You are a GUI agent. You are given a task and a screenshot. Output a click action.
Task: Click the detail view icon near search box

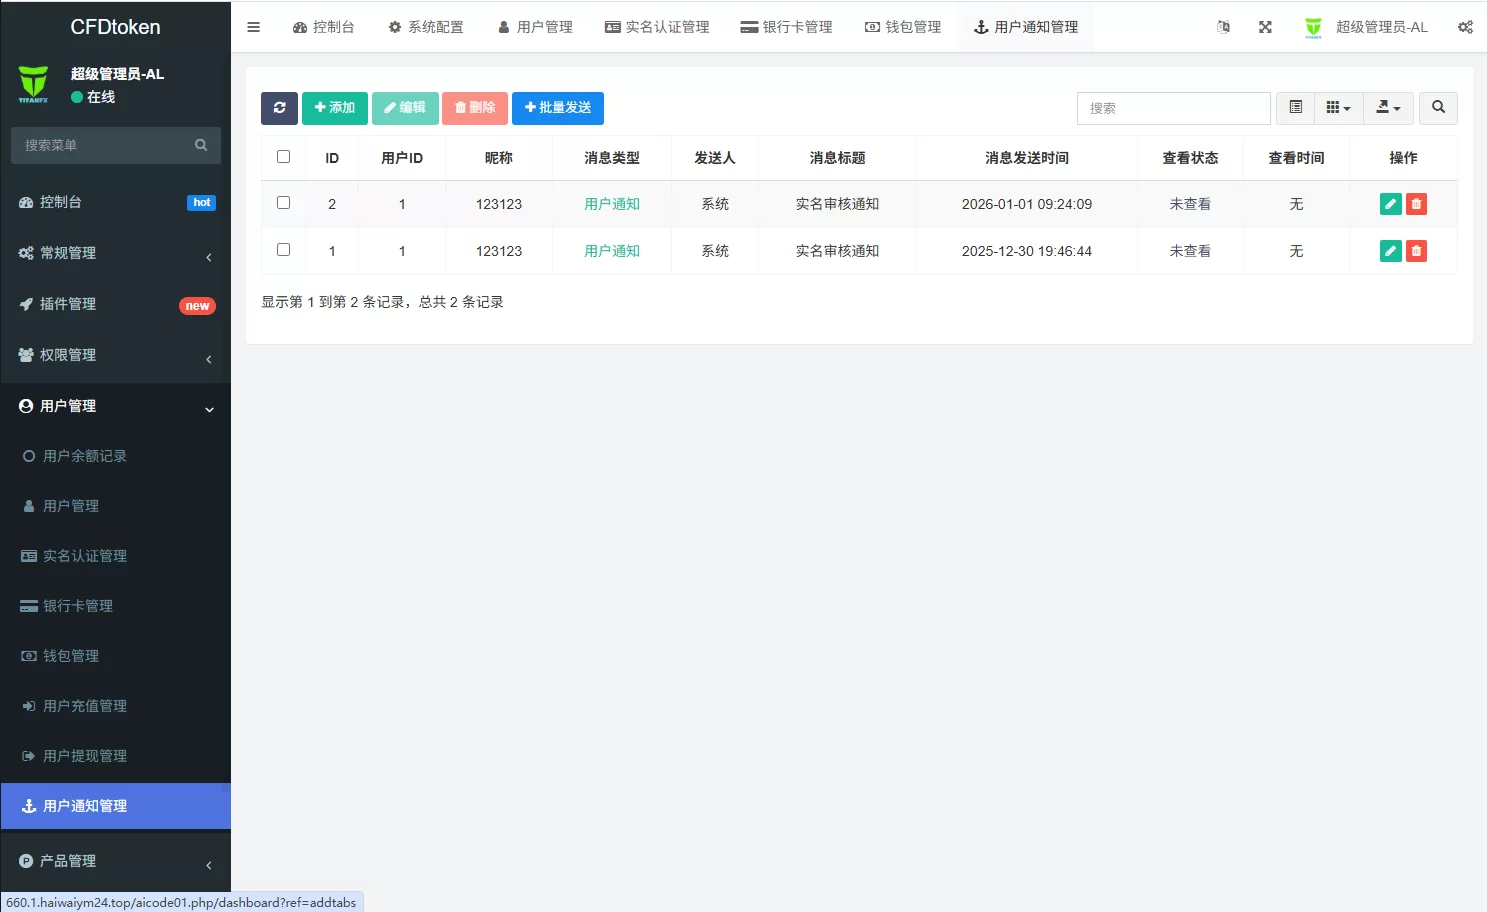point(1295,108)
